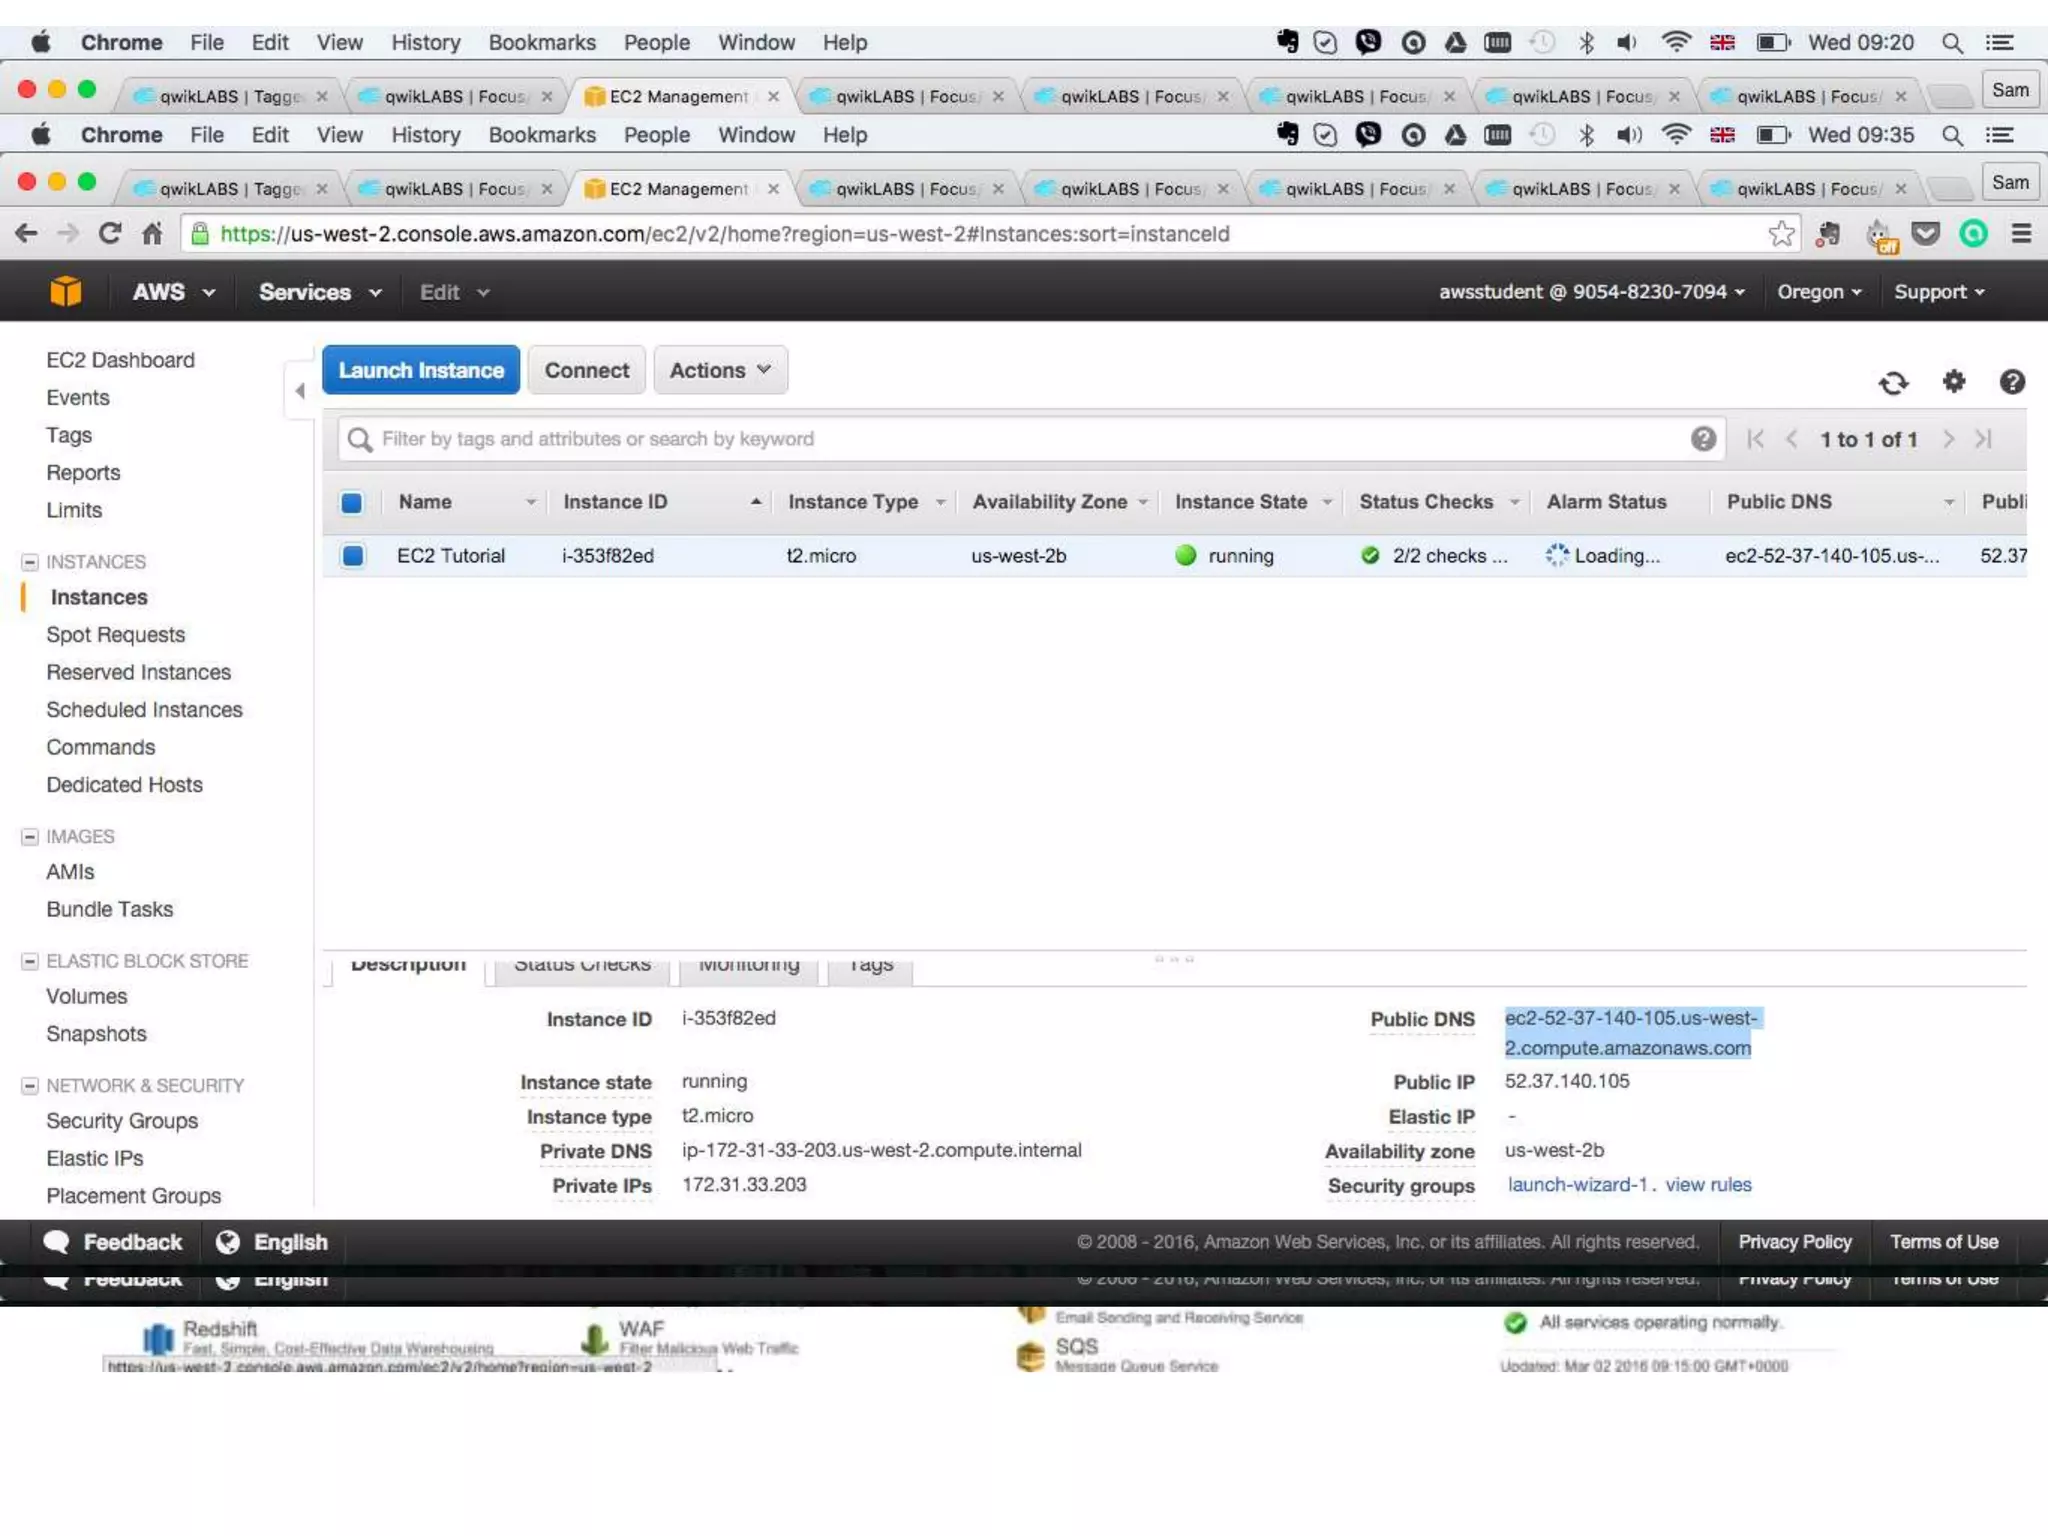Viewport: 2048px width, 1536px height.
Task: Open the AWS dropdown menu
Action: (174, 292)
